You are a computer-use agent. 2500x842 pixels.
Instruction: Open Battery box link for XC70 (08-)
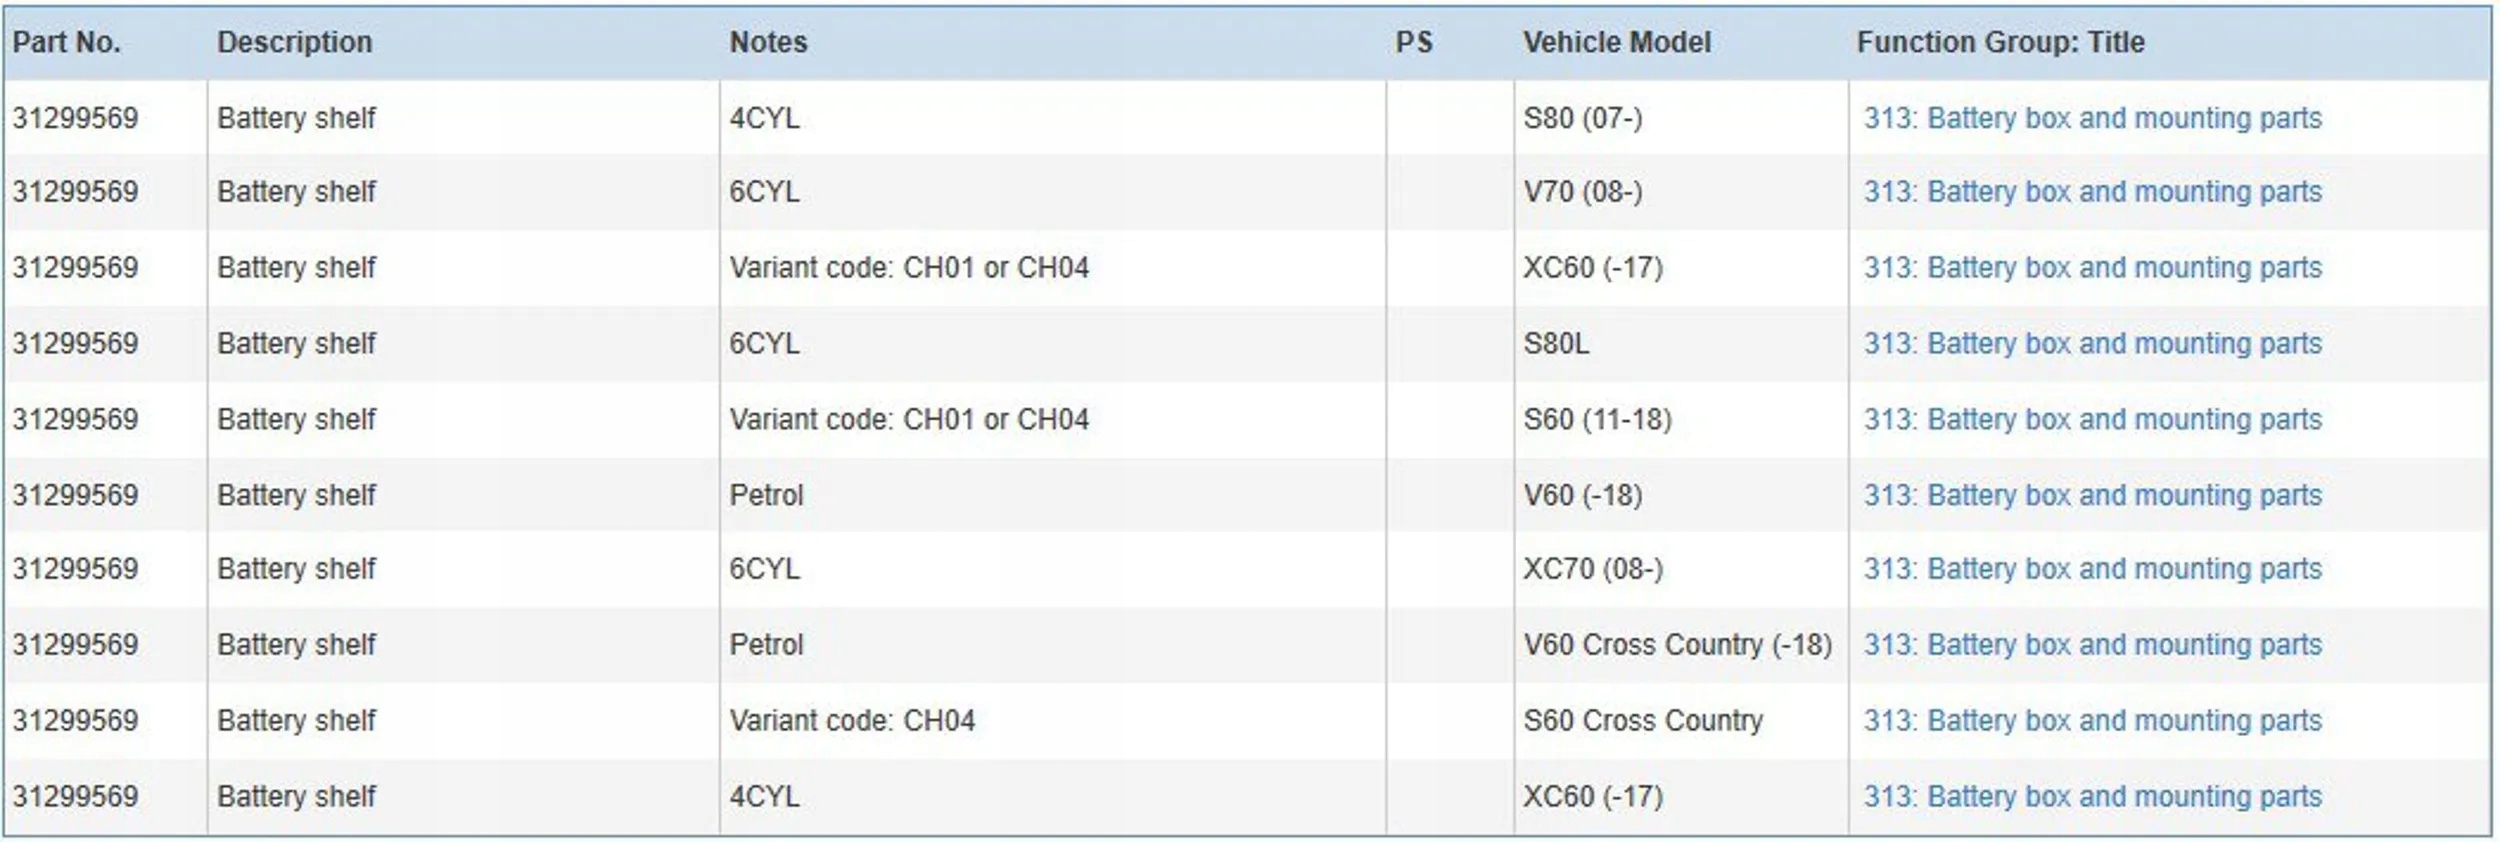pos(2091,569)
